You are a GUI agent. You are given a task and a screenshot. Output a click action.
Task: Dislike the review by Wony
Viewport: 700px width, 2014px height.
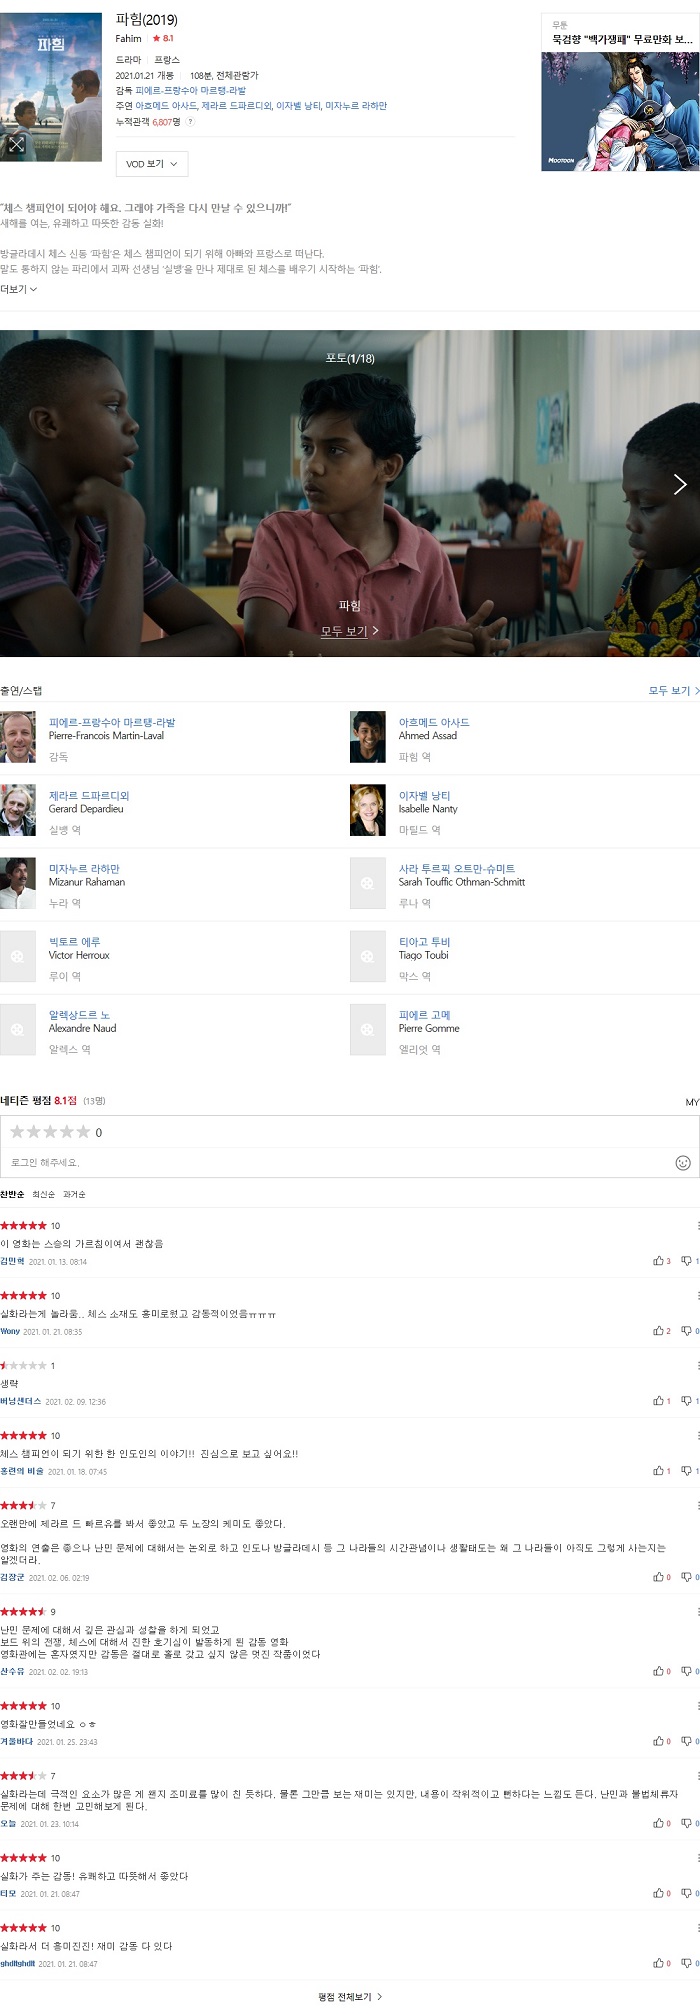(x=690, y=1331)
